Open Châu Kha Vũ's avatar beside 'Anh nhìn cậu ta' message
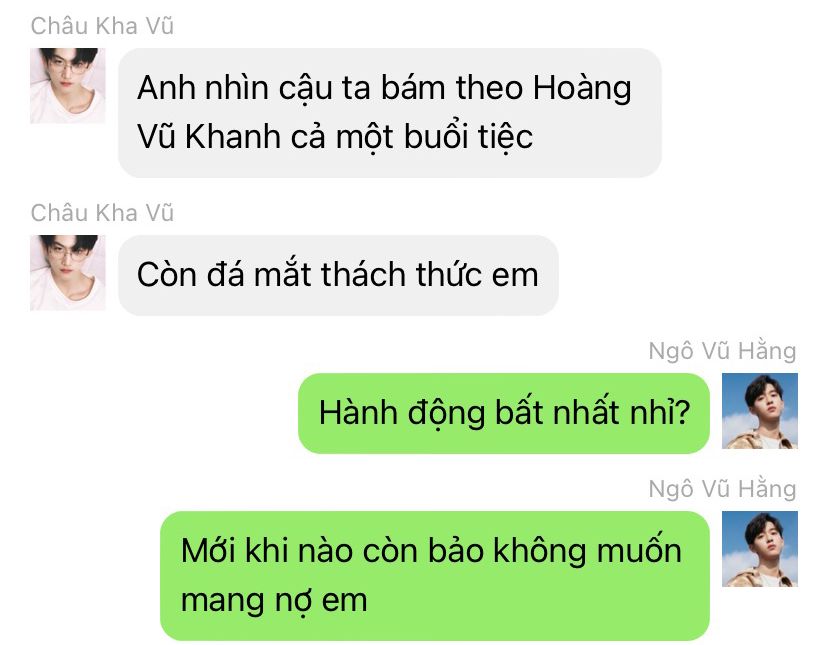 tap(68, 86)
